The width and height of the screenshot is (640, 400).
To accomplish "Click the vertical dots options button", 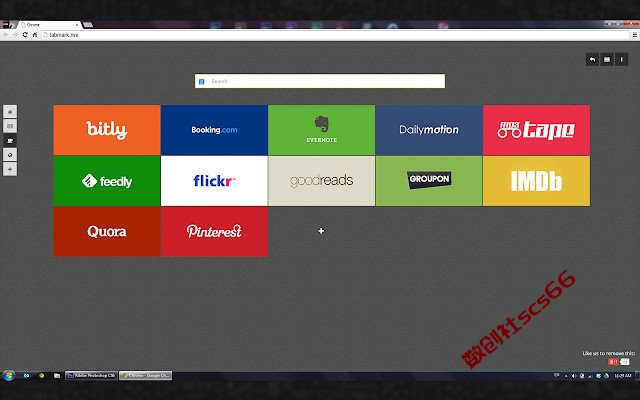I will (622, 60).
